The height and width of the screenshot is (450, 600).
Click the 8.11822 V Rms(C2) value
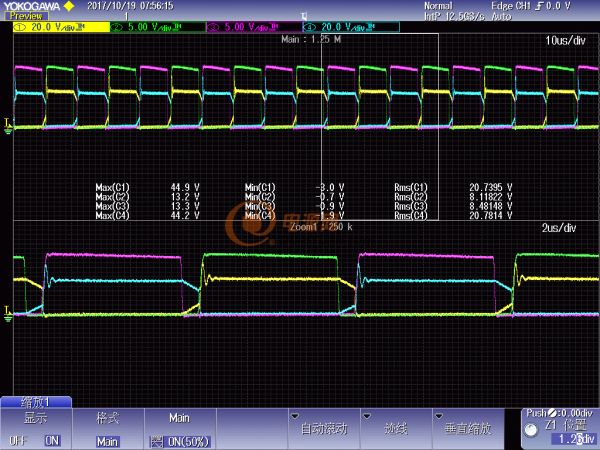point(491,197)
